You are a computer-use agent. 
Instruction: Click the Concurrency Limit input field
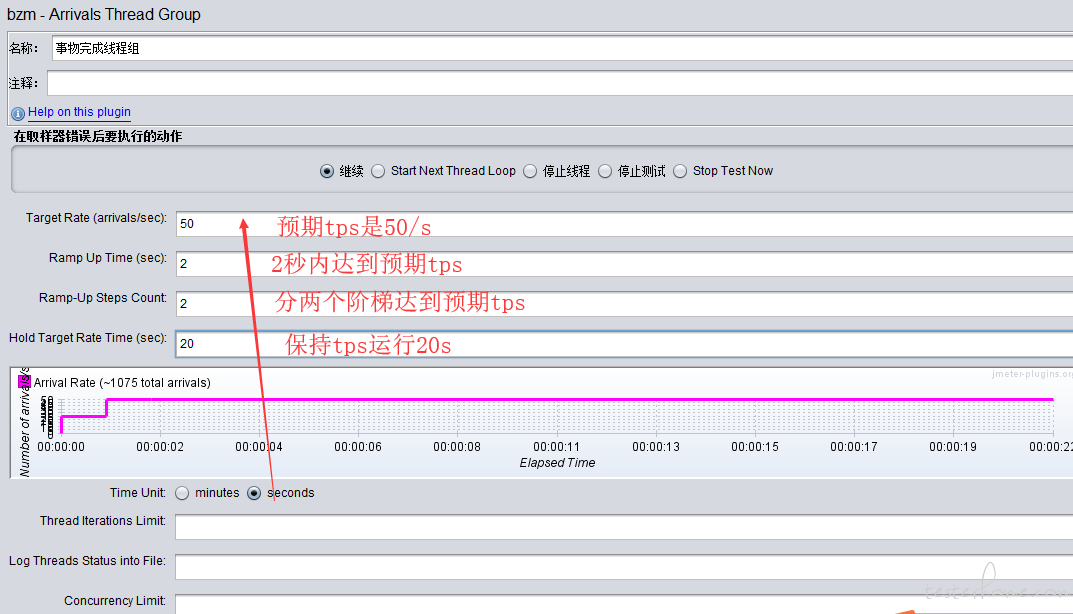pyautogui.click(x=620, y=604)
